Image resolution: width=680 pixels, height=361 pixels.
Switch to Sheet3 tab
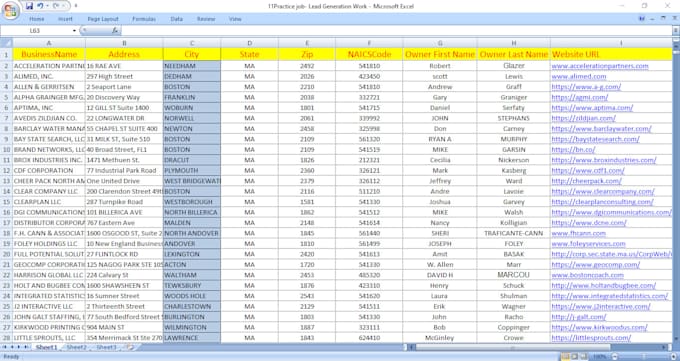click(x=106, y=347)
